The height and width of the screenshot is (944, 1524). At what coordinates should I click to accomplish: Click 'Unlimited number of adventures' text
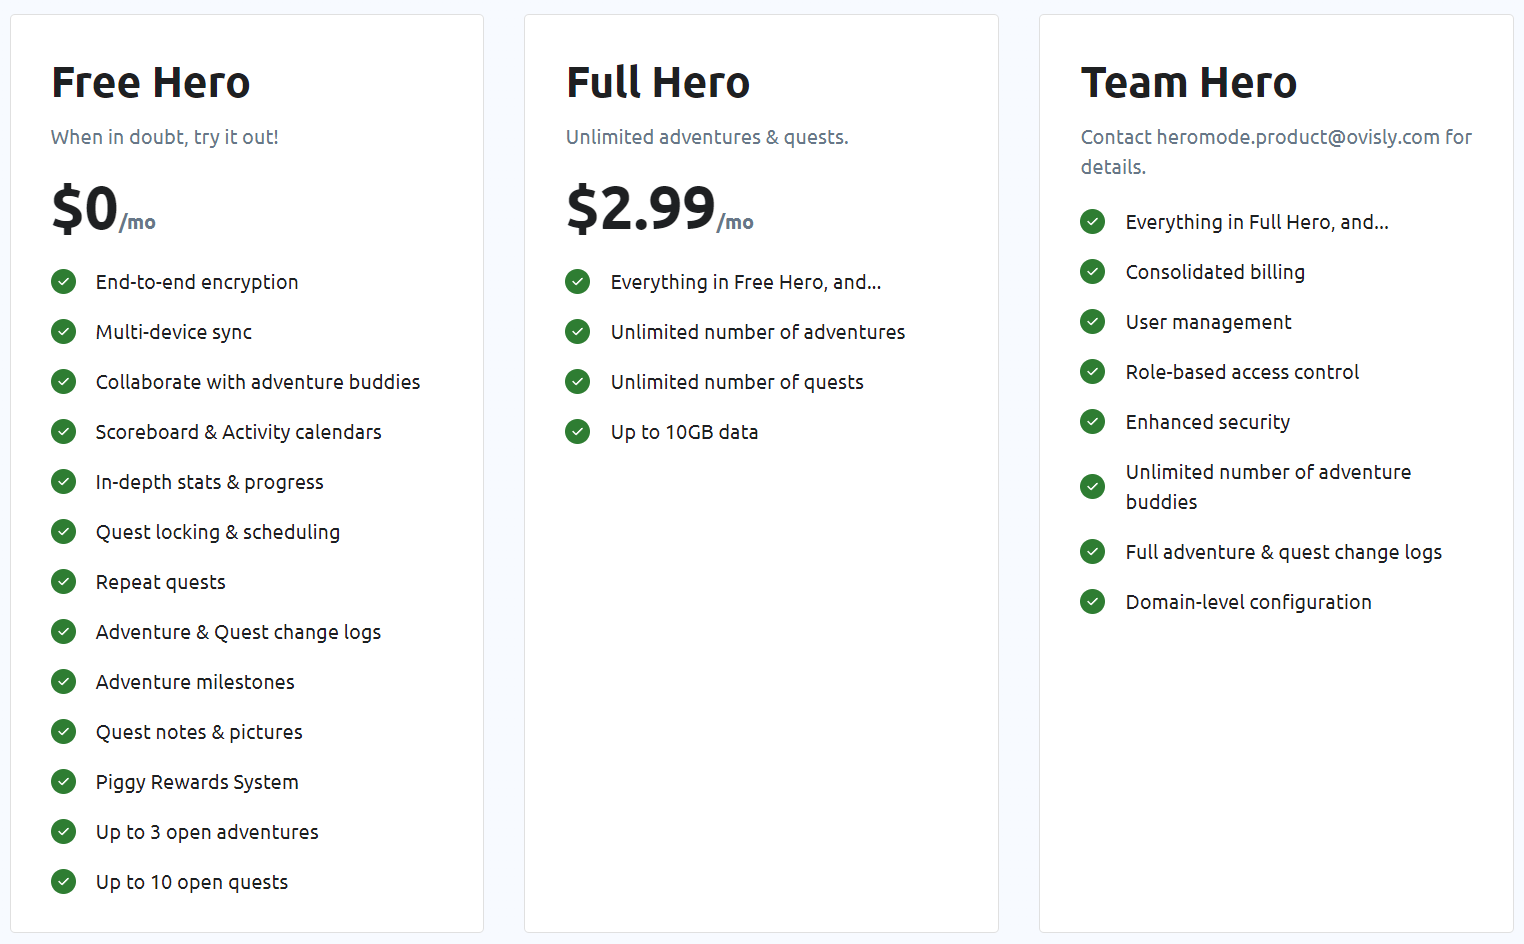tap(758, 332)
